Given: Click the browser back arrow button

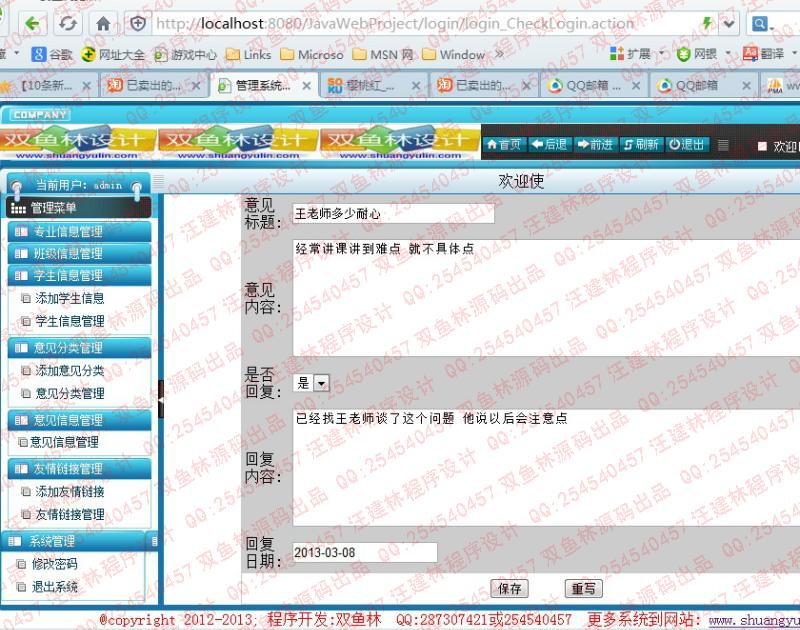Looking at the screenshot, I should [33, 23].
